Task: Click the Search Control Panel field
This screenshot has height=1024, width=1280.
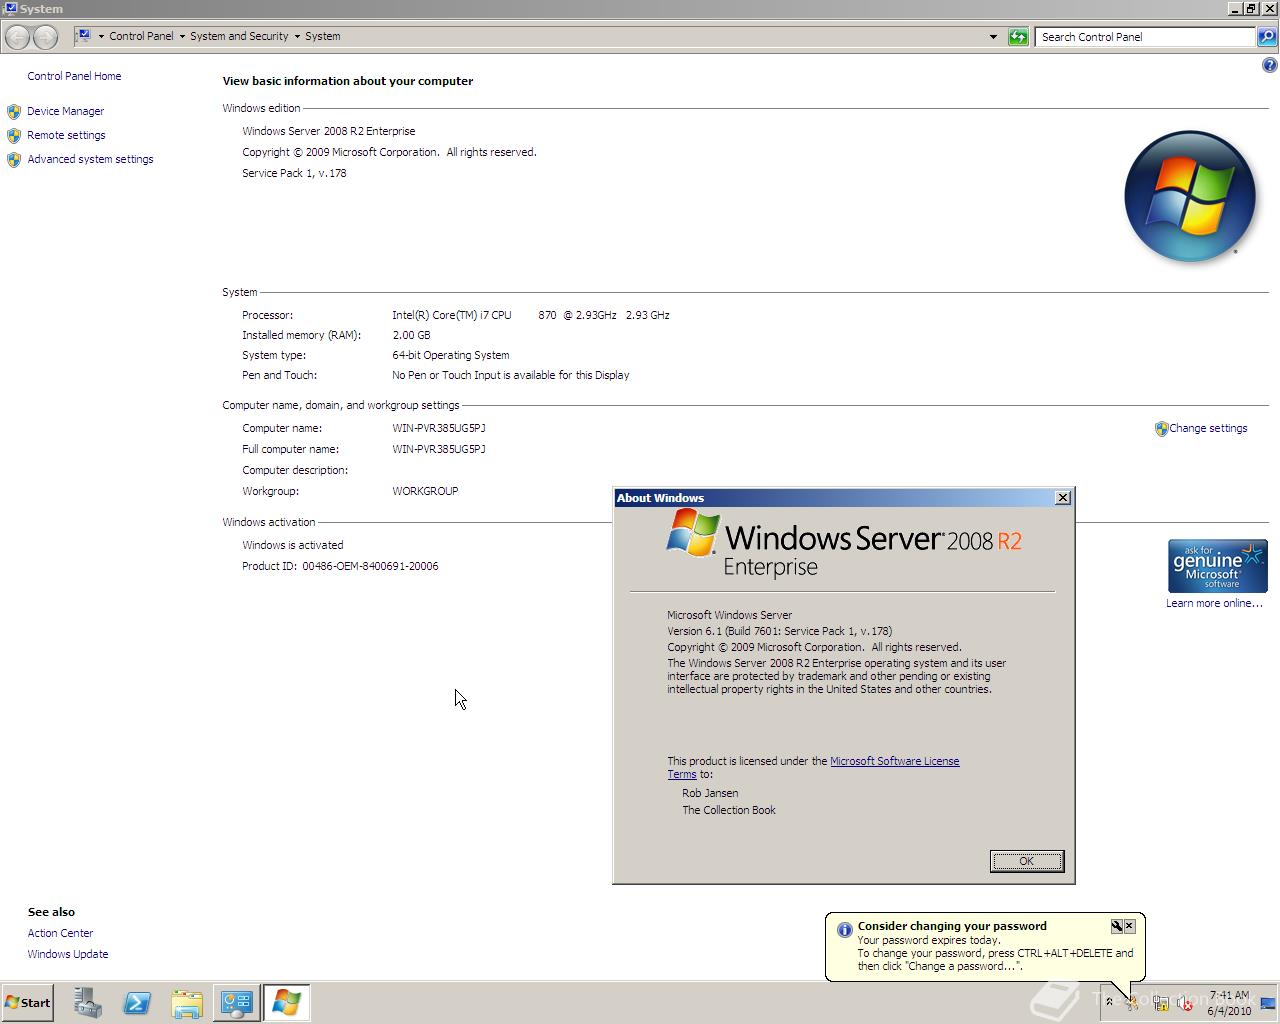Action: pos(1145,37)
